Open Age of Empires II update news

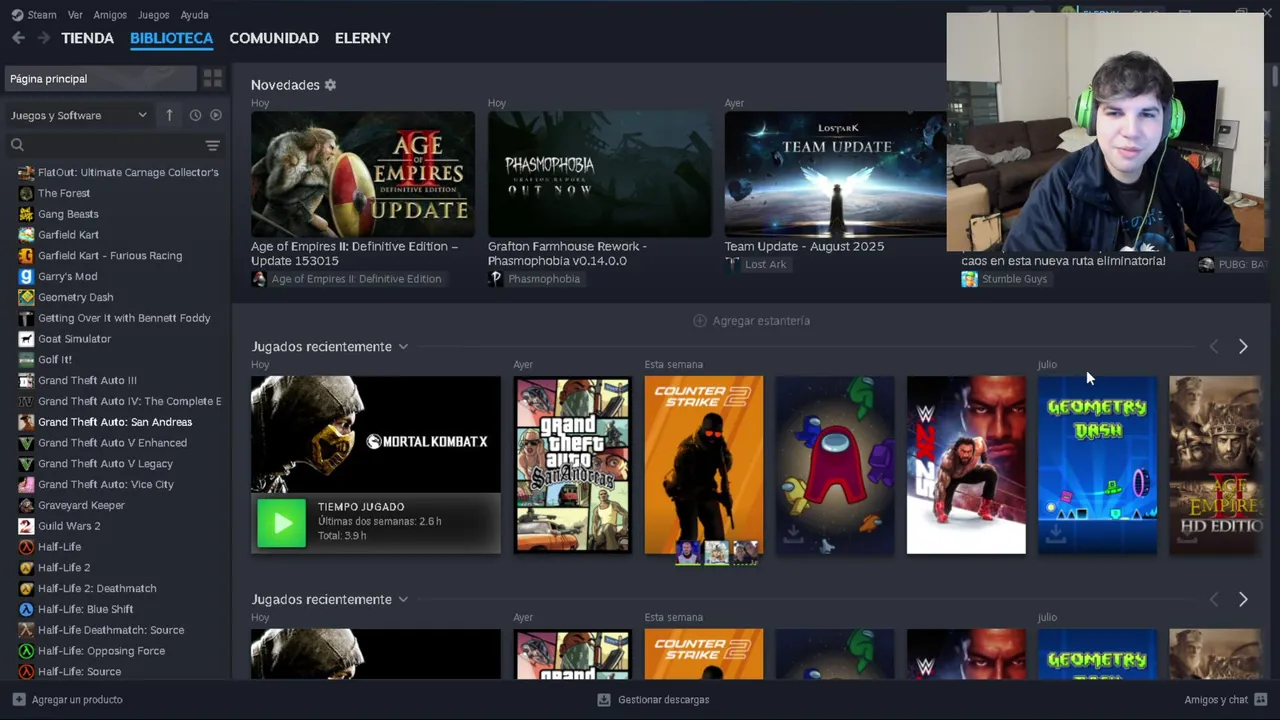(x=363, y=174)
